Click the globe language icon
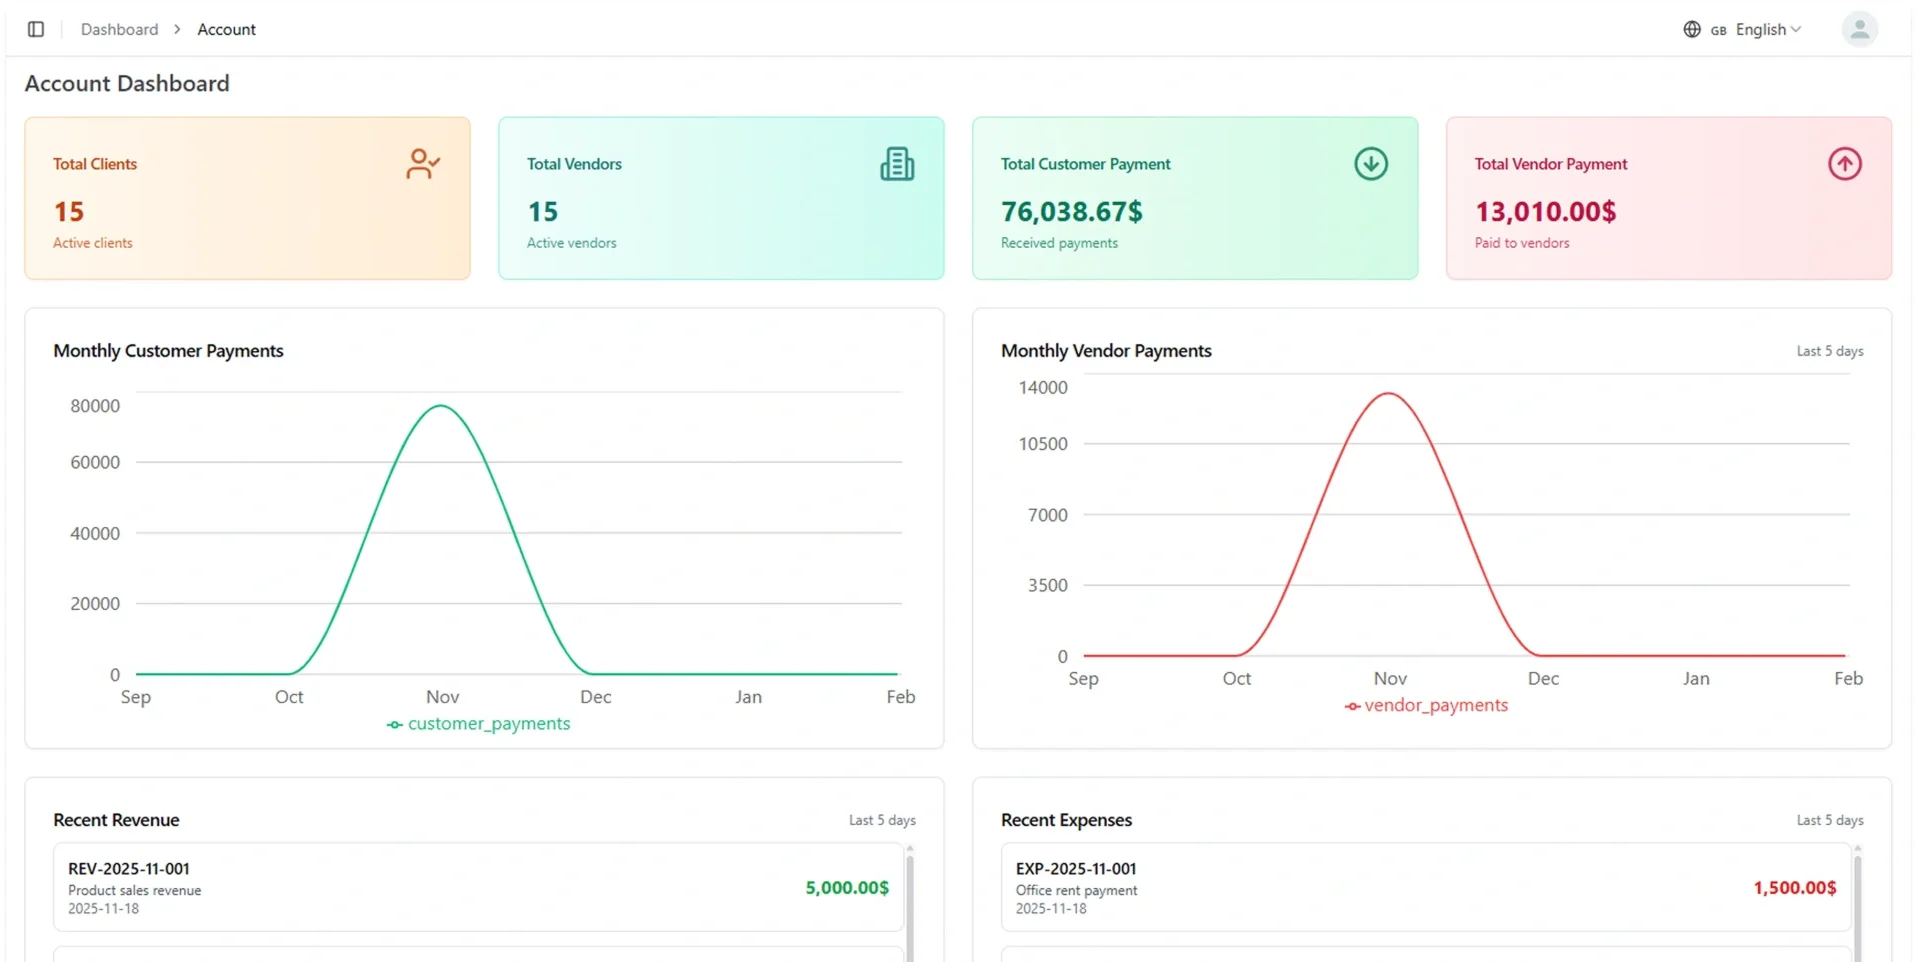 point(1692,29)
